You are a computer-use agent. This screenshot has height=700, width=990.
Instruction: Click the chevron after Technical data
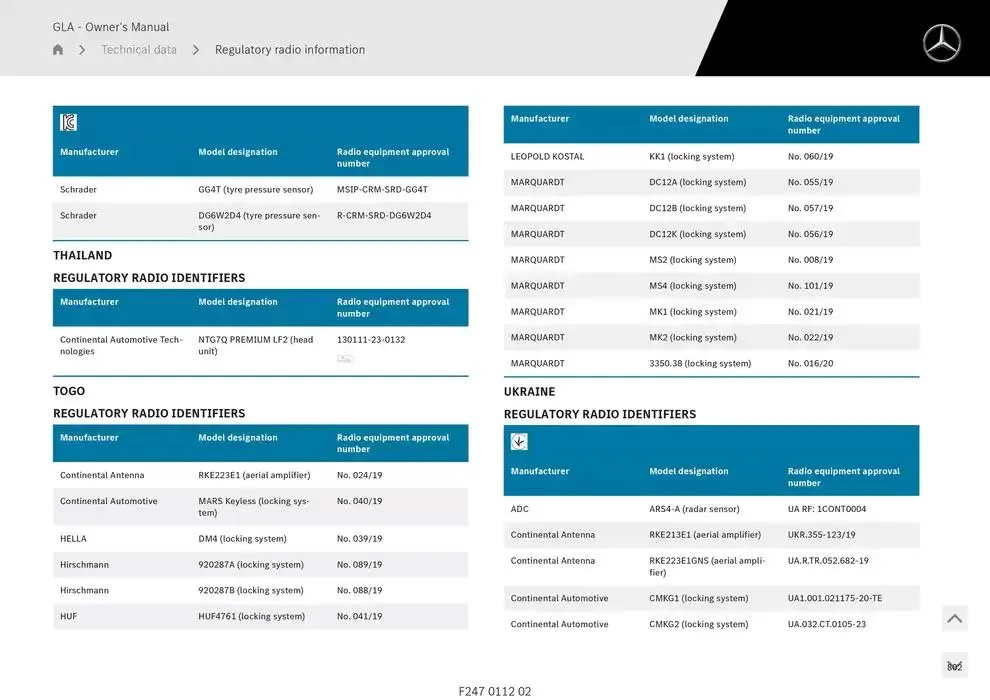coord(196,50)
